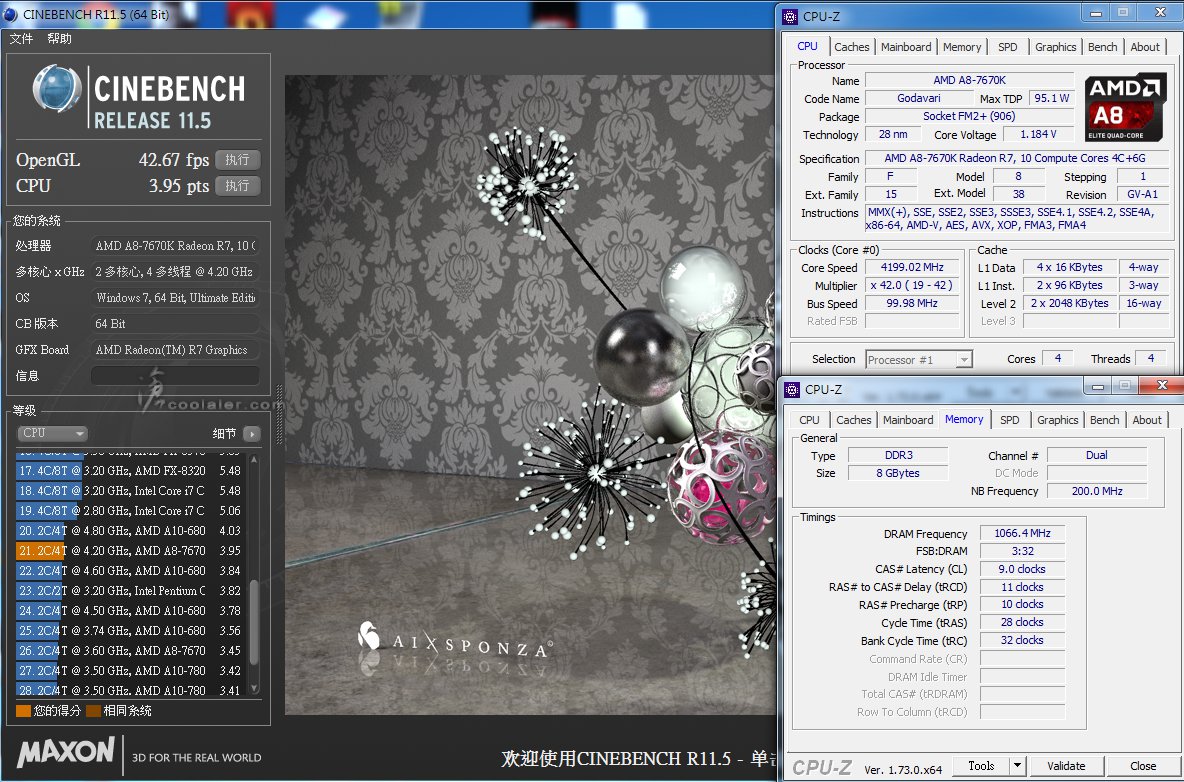This screenshot has height=782, width=1184.
Task: Select rank 26 AMD A8-7670 3.60 GHz row
Action: [130, 650]
